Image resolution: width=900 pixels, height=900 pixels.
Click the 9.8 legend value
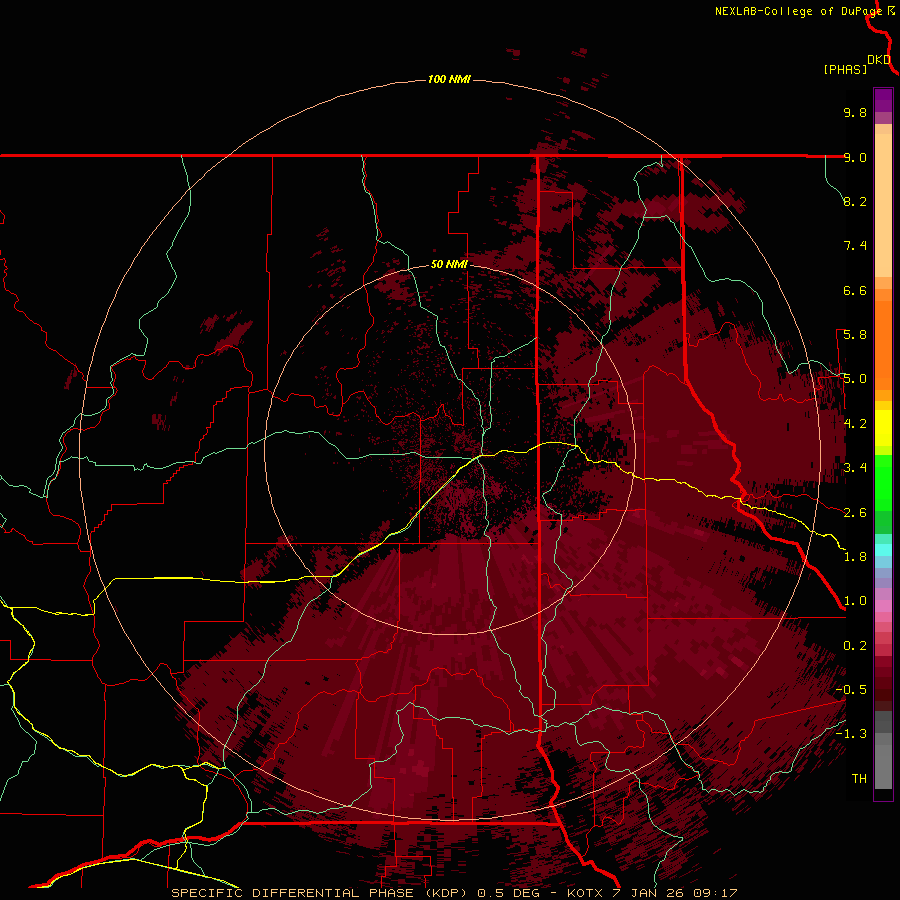[855, 112]
